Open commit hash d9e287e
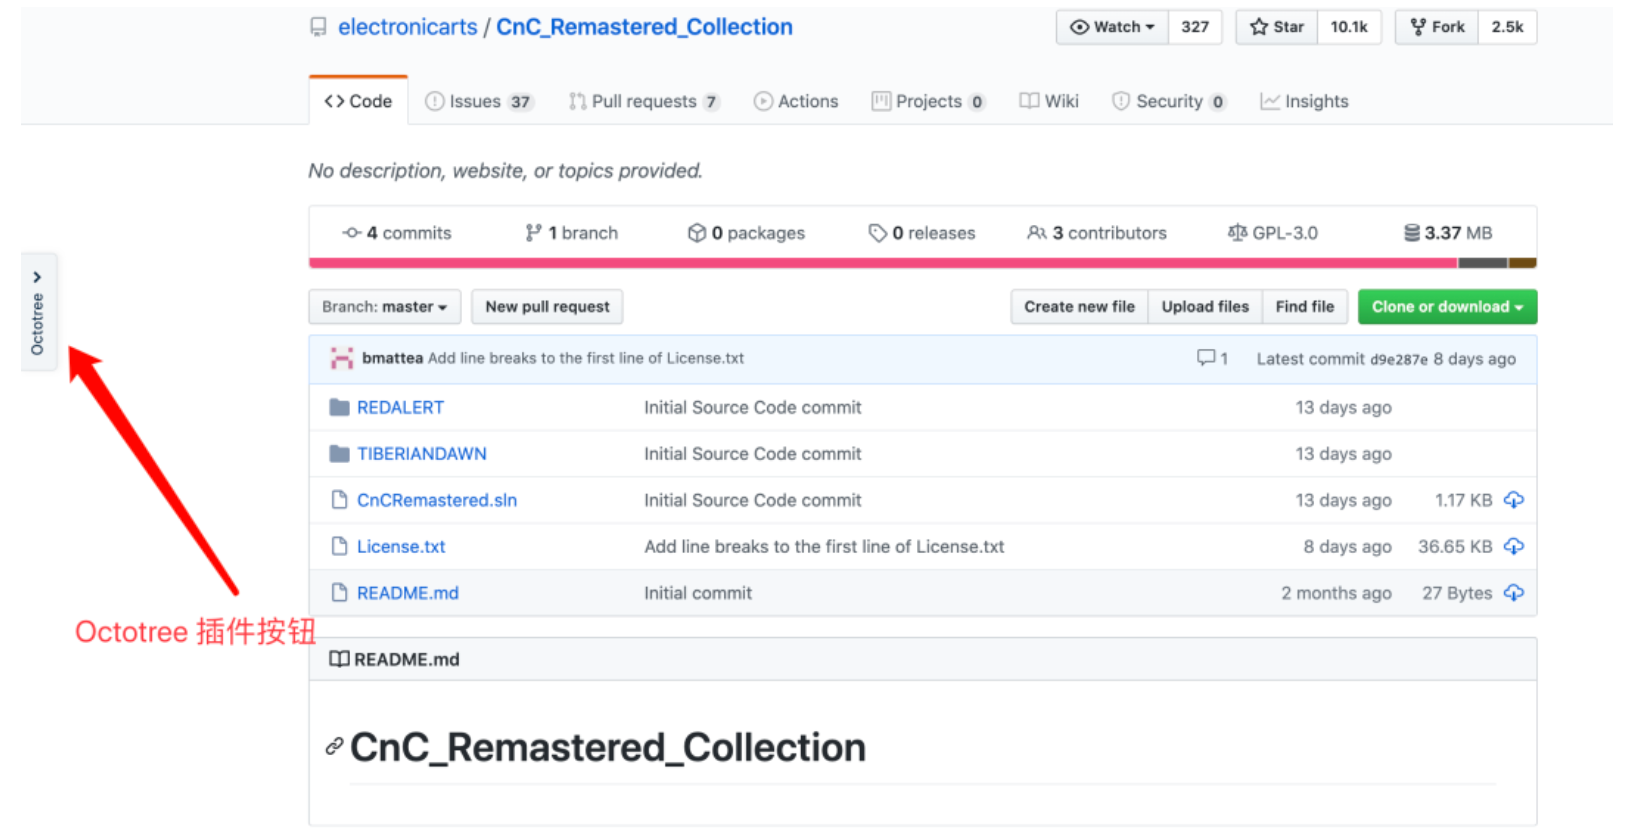Image resolution: width=1627 pixels, height=832 pixels. click(1399, 359)
